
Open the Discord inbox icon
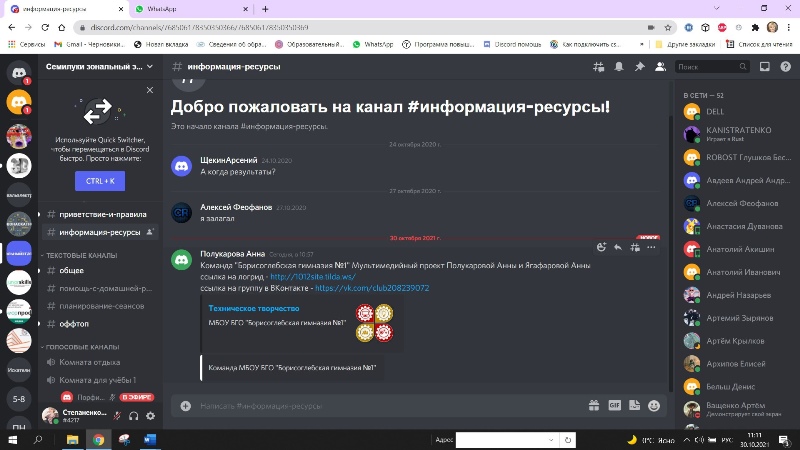[x=764, y=67]
